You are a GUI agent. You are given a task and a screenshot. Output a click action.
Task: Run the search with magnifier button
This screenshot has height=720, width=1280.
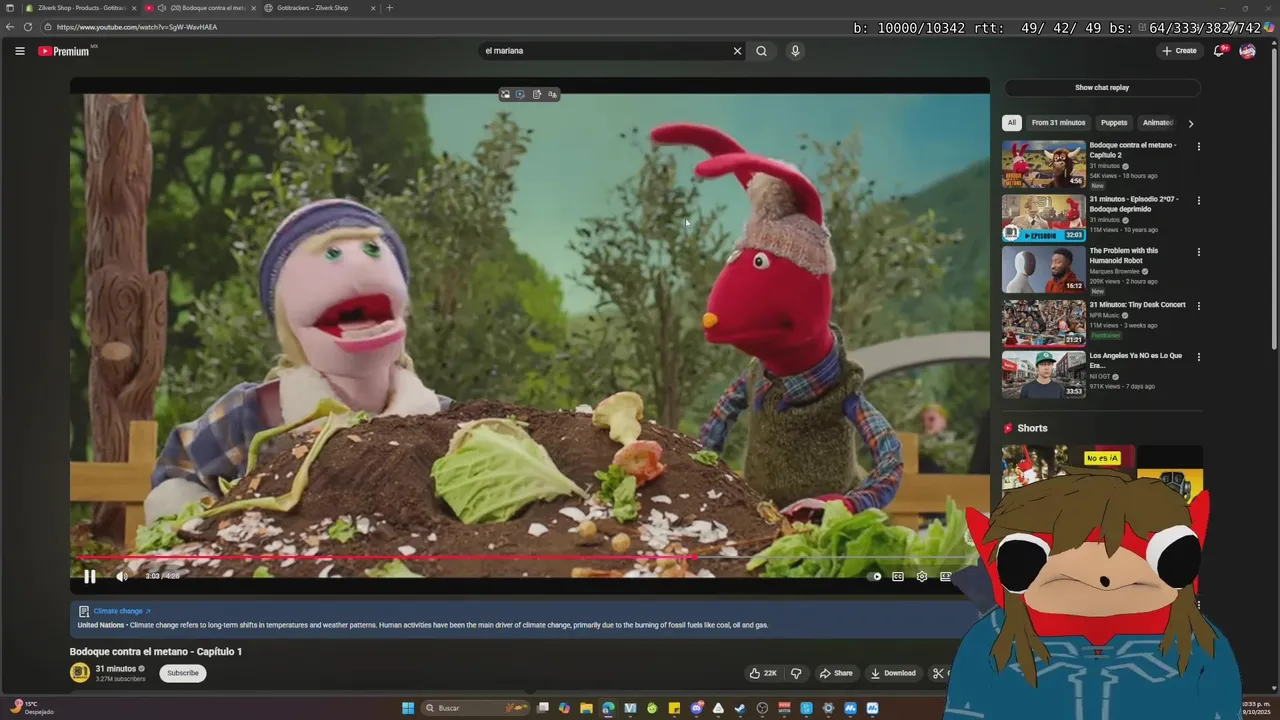pyautogui.click(x=762, y=51)
